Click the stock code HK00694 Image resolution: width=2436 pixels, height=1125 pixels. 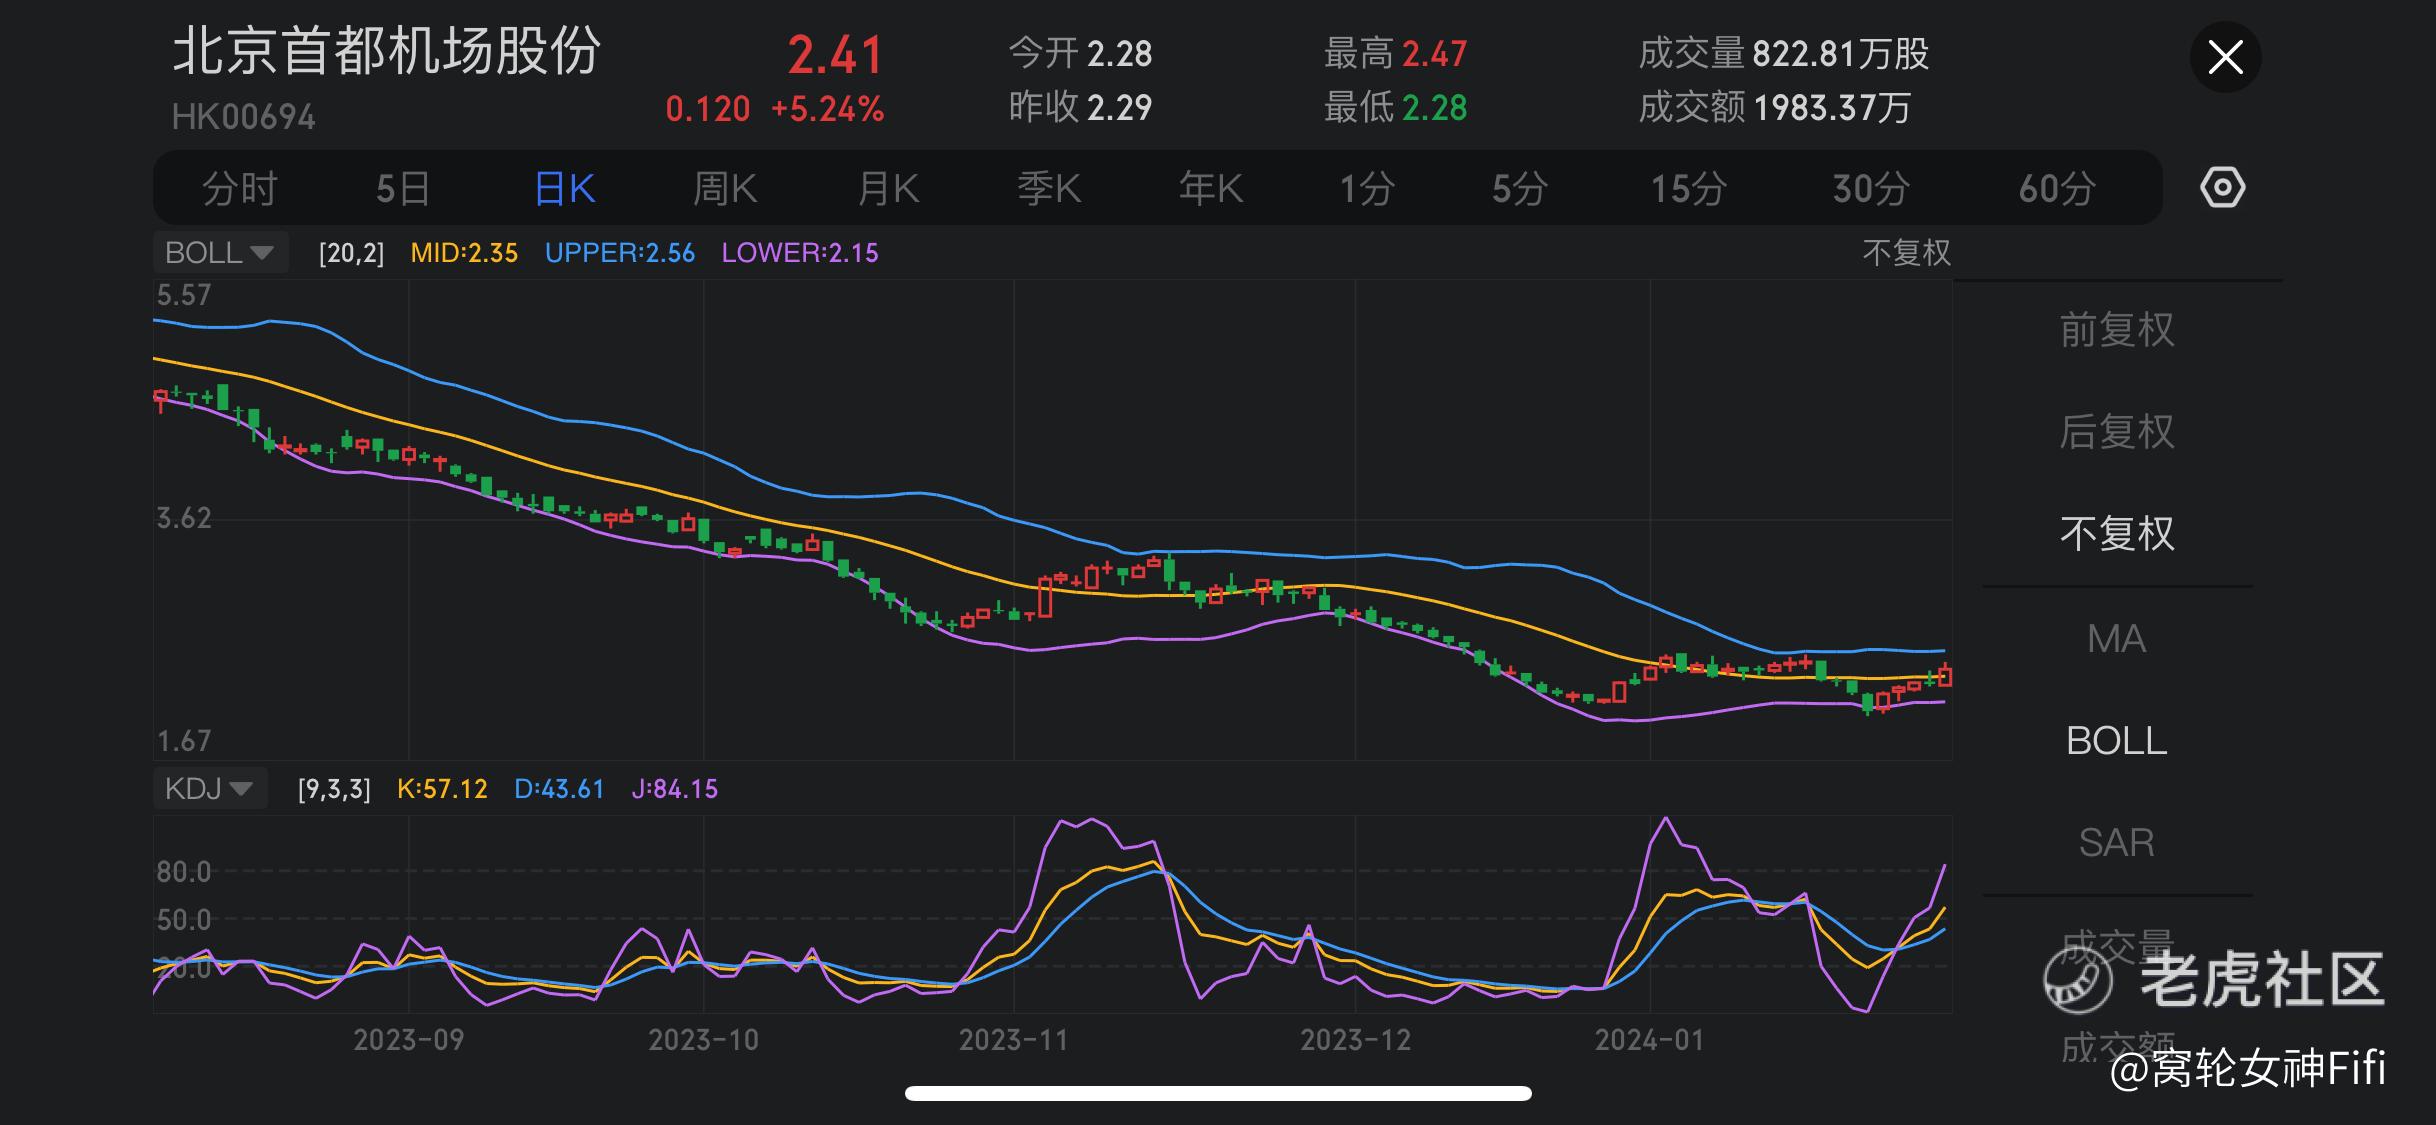pyautogui.click(x=244, y=117)
